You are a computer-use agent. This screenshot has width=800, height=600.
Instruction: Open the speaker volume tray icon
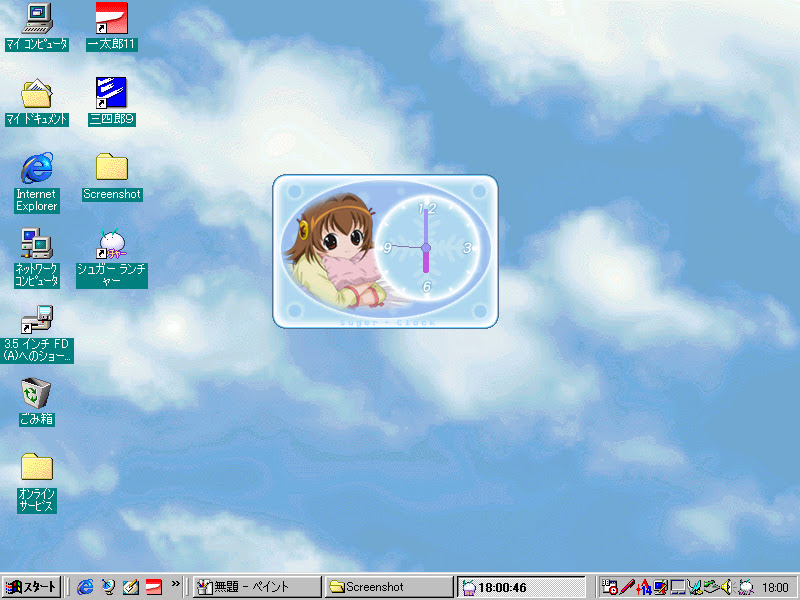click(x=728, y=587)
